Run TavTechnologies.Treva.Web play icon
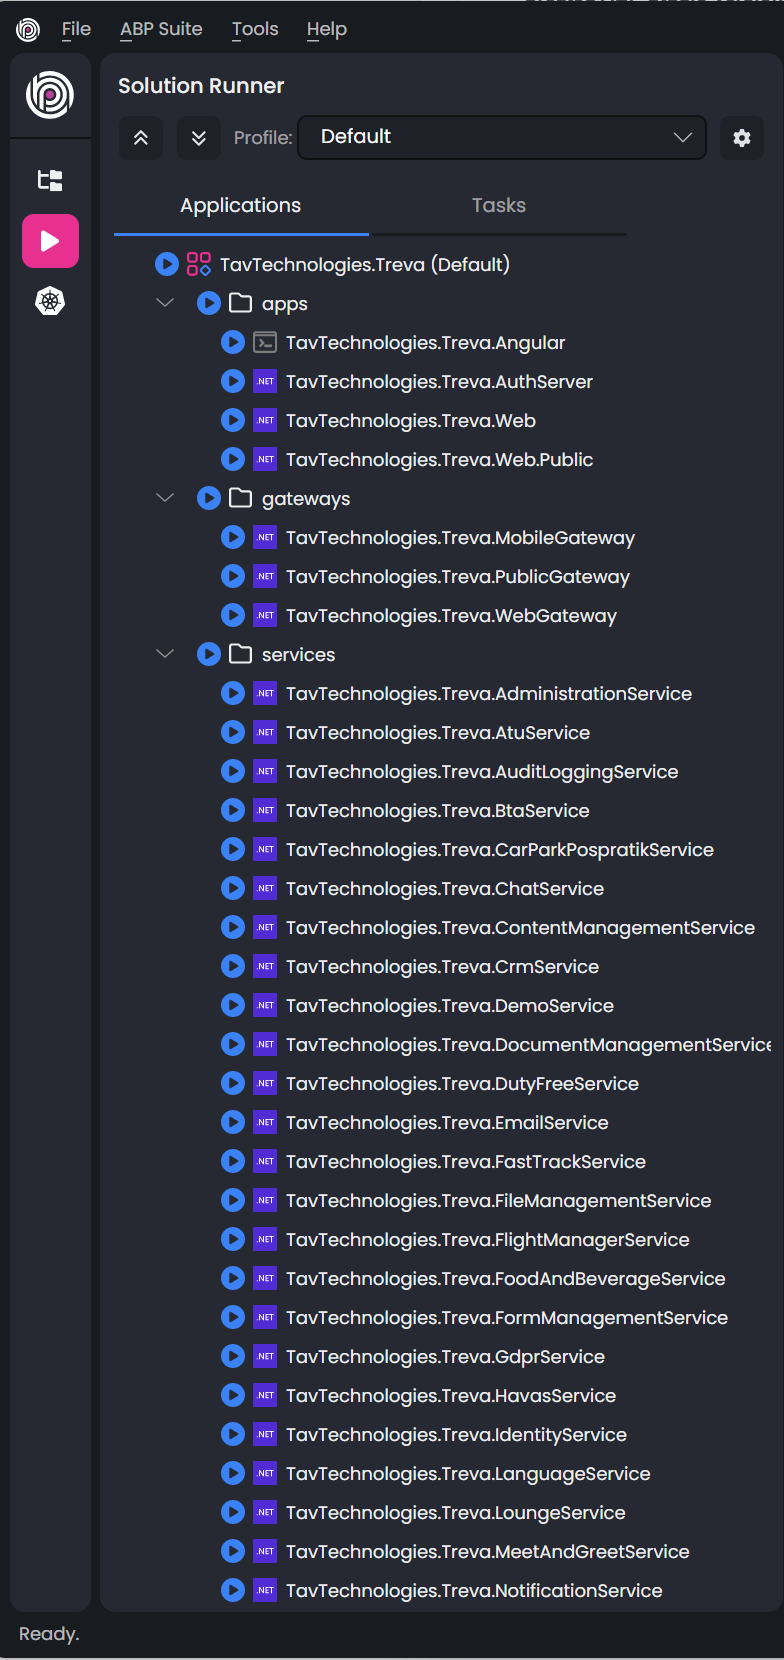Screen dimensions: 784x1660 (233, 420)
